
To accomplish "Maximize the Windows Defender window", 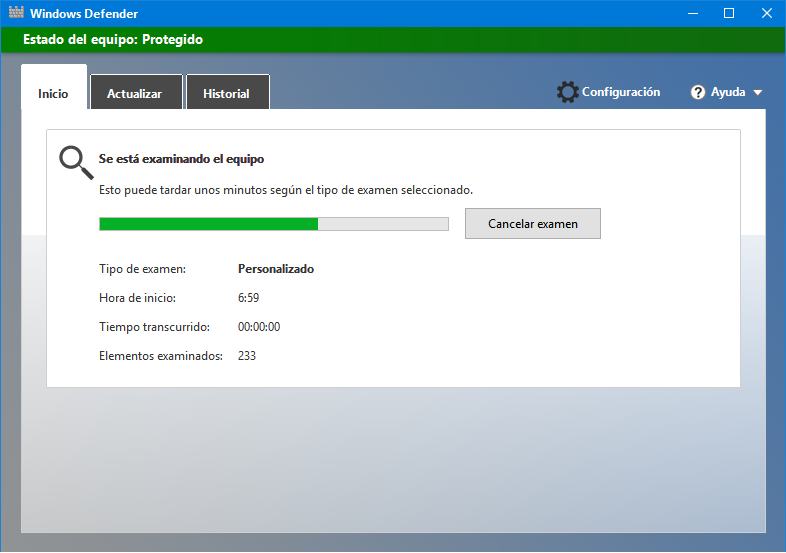I will (x=729, y=14).
